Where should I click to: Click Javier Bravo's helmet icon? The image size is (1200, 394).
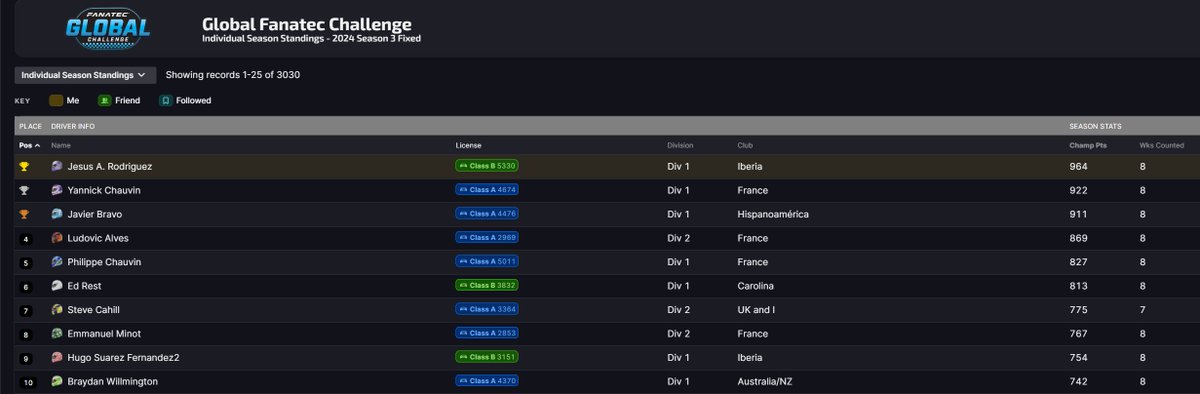coord(57,214)
